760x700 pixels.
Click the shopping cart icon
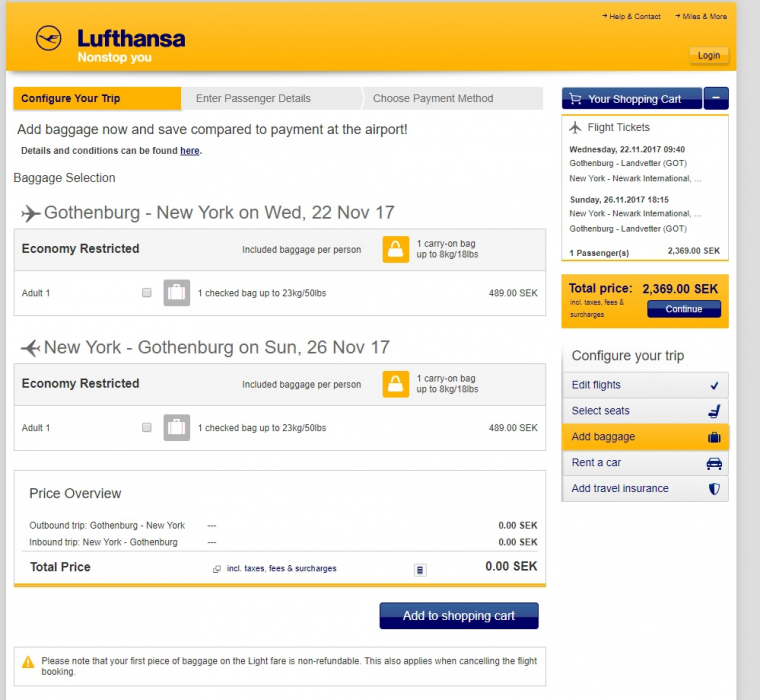coord(574,99)
